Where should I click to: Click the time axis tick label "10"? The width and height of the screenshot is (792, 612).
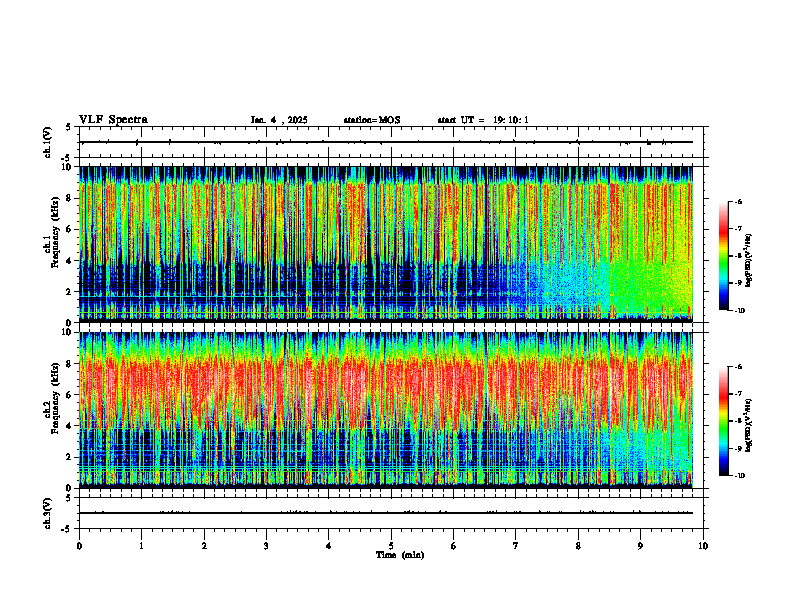point(703,546)
